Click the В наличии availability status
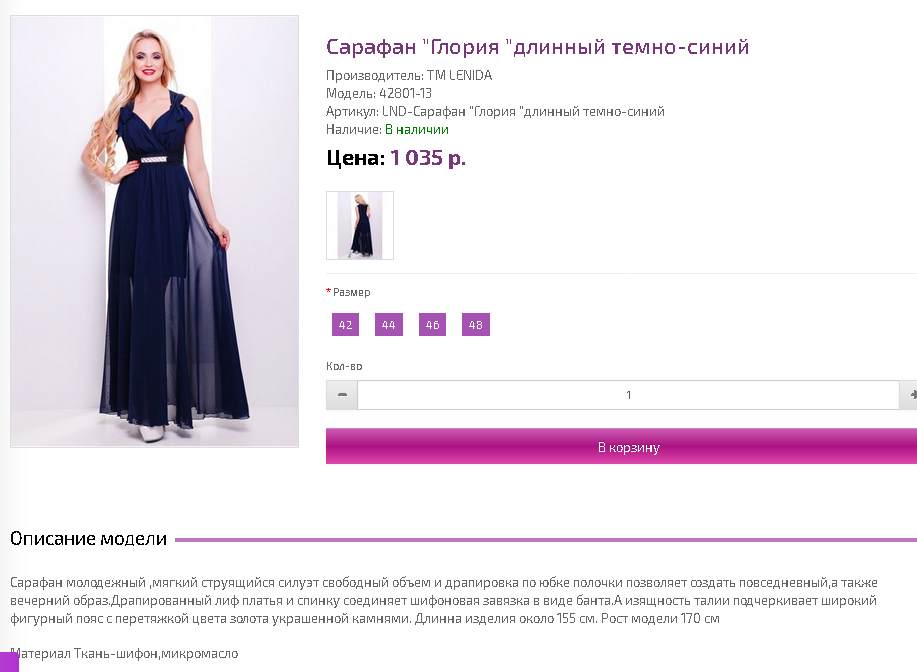This screenshot has height=672, width=917. tap(416, 130)
